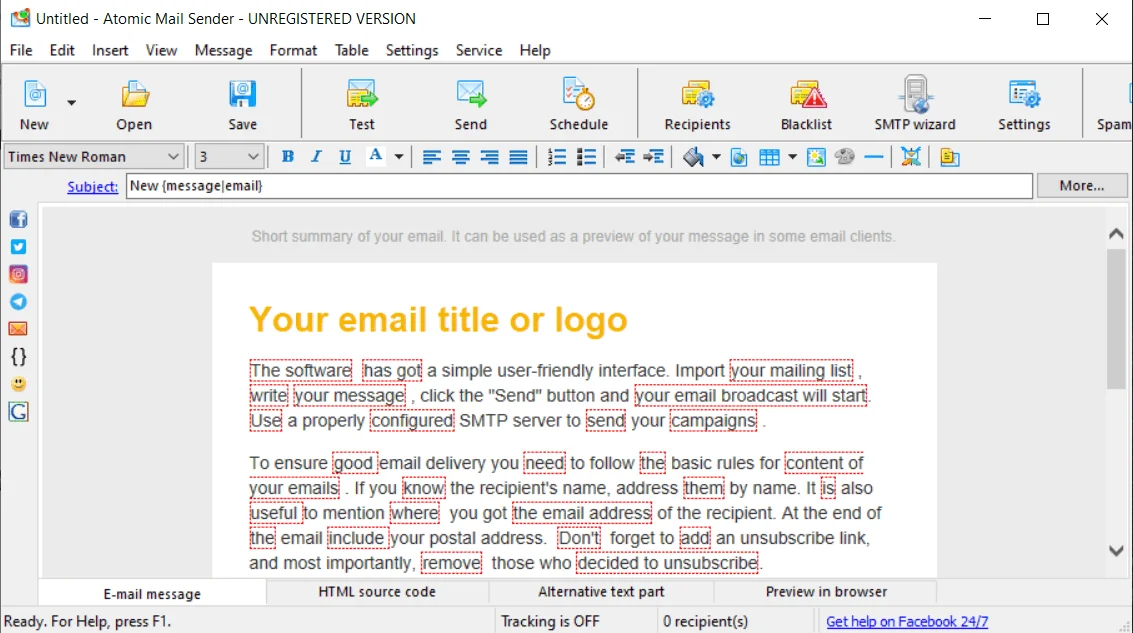Image resolution: width=1133 pixels, height=633 pixels.
Task: Click the More button beside Subject
Action: [1082, 185]
